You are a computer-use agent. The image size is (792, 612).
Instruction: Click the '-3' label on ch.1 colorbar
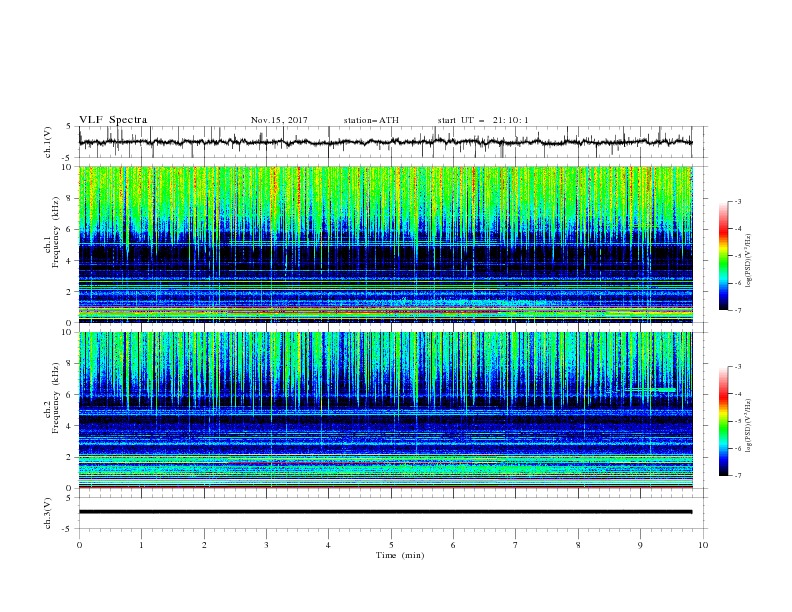point(737,201)
